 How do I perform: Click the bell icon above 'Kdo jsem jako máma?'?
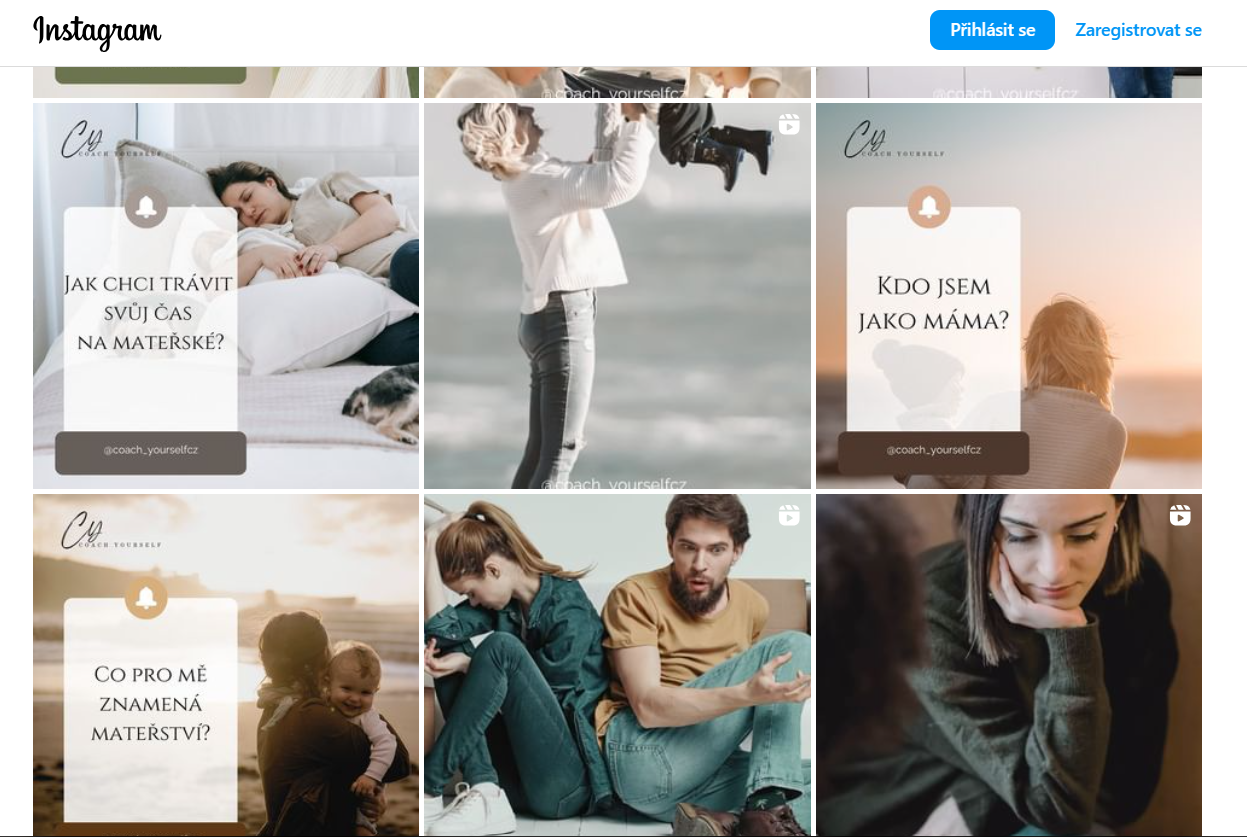929,207
